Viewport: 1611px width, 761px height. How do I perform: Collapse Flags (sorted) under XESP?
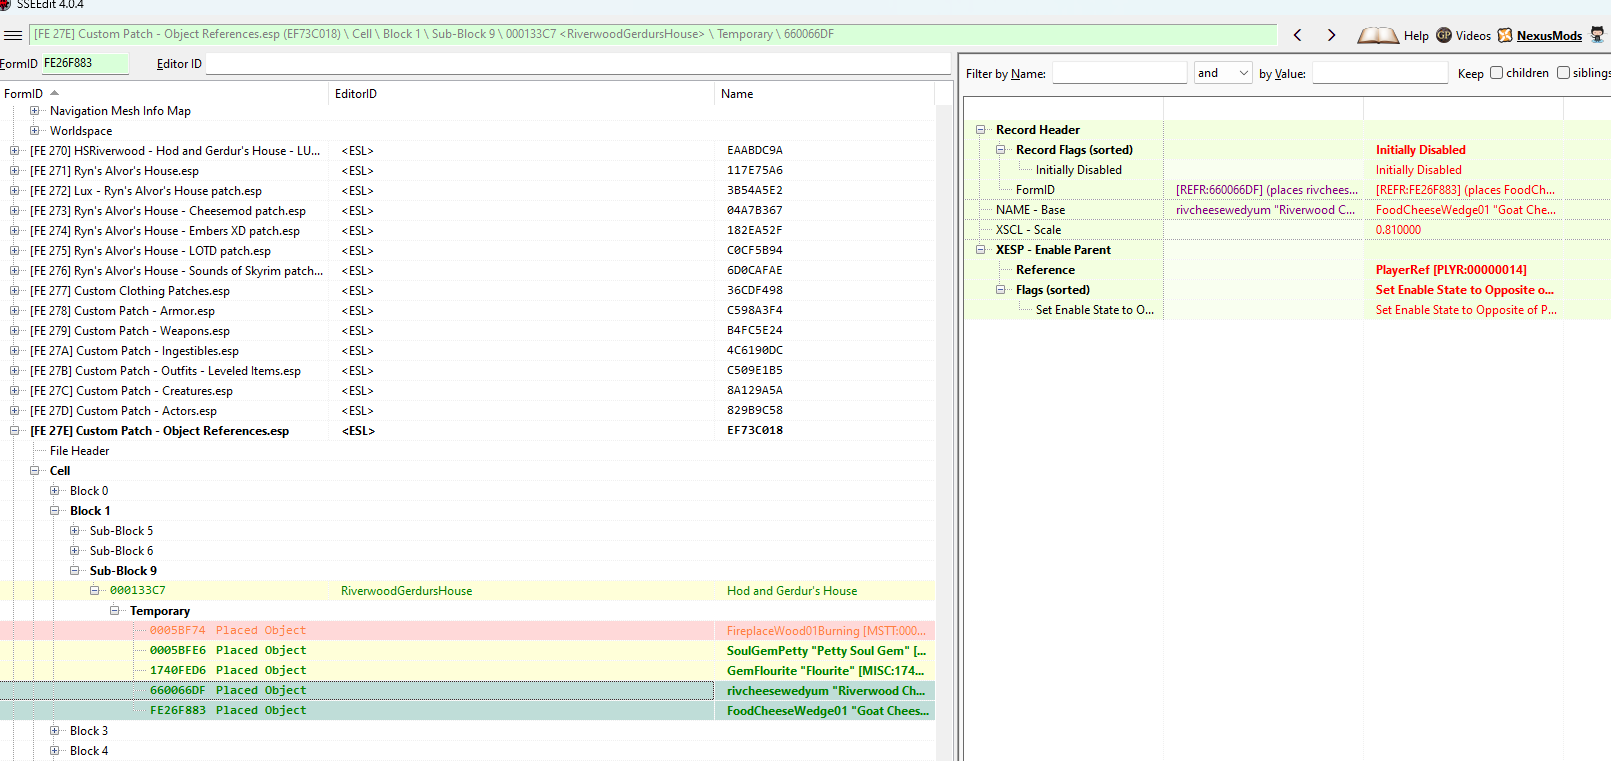click(x=1001, y=290)
